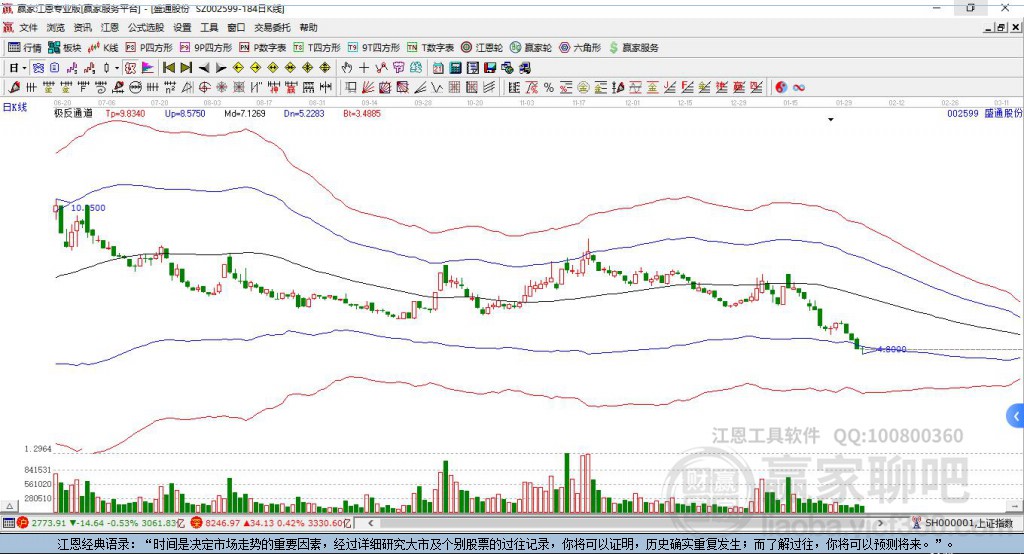This screenshot has height=554, width=1024.
Task: Open the P四方形 tool
Action: click(149, 48)
